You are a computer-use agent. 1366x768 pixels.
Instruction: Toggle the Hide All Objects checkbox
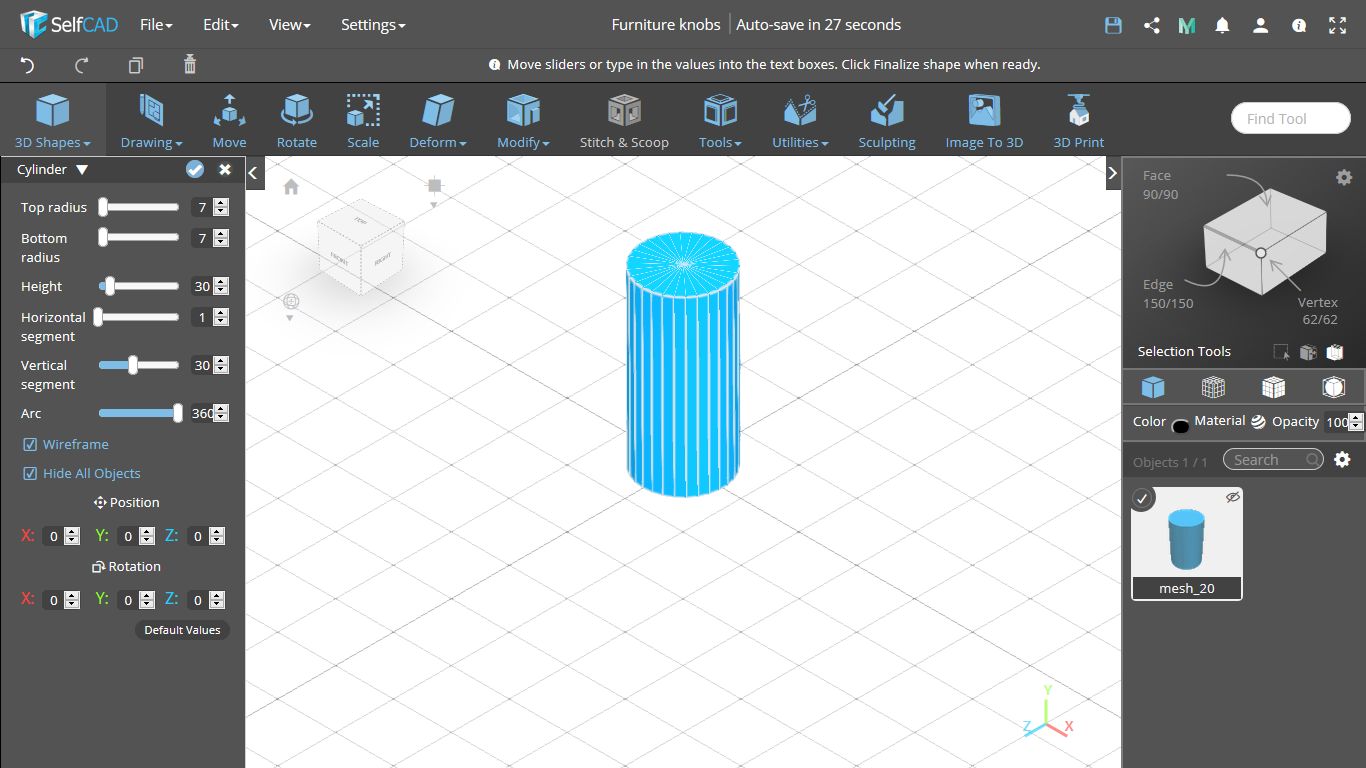(x=30, y=473)
